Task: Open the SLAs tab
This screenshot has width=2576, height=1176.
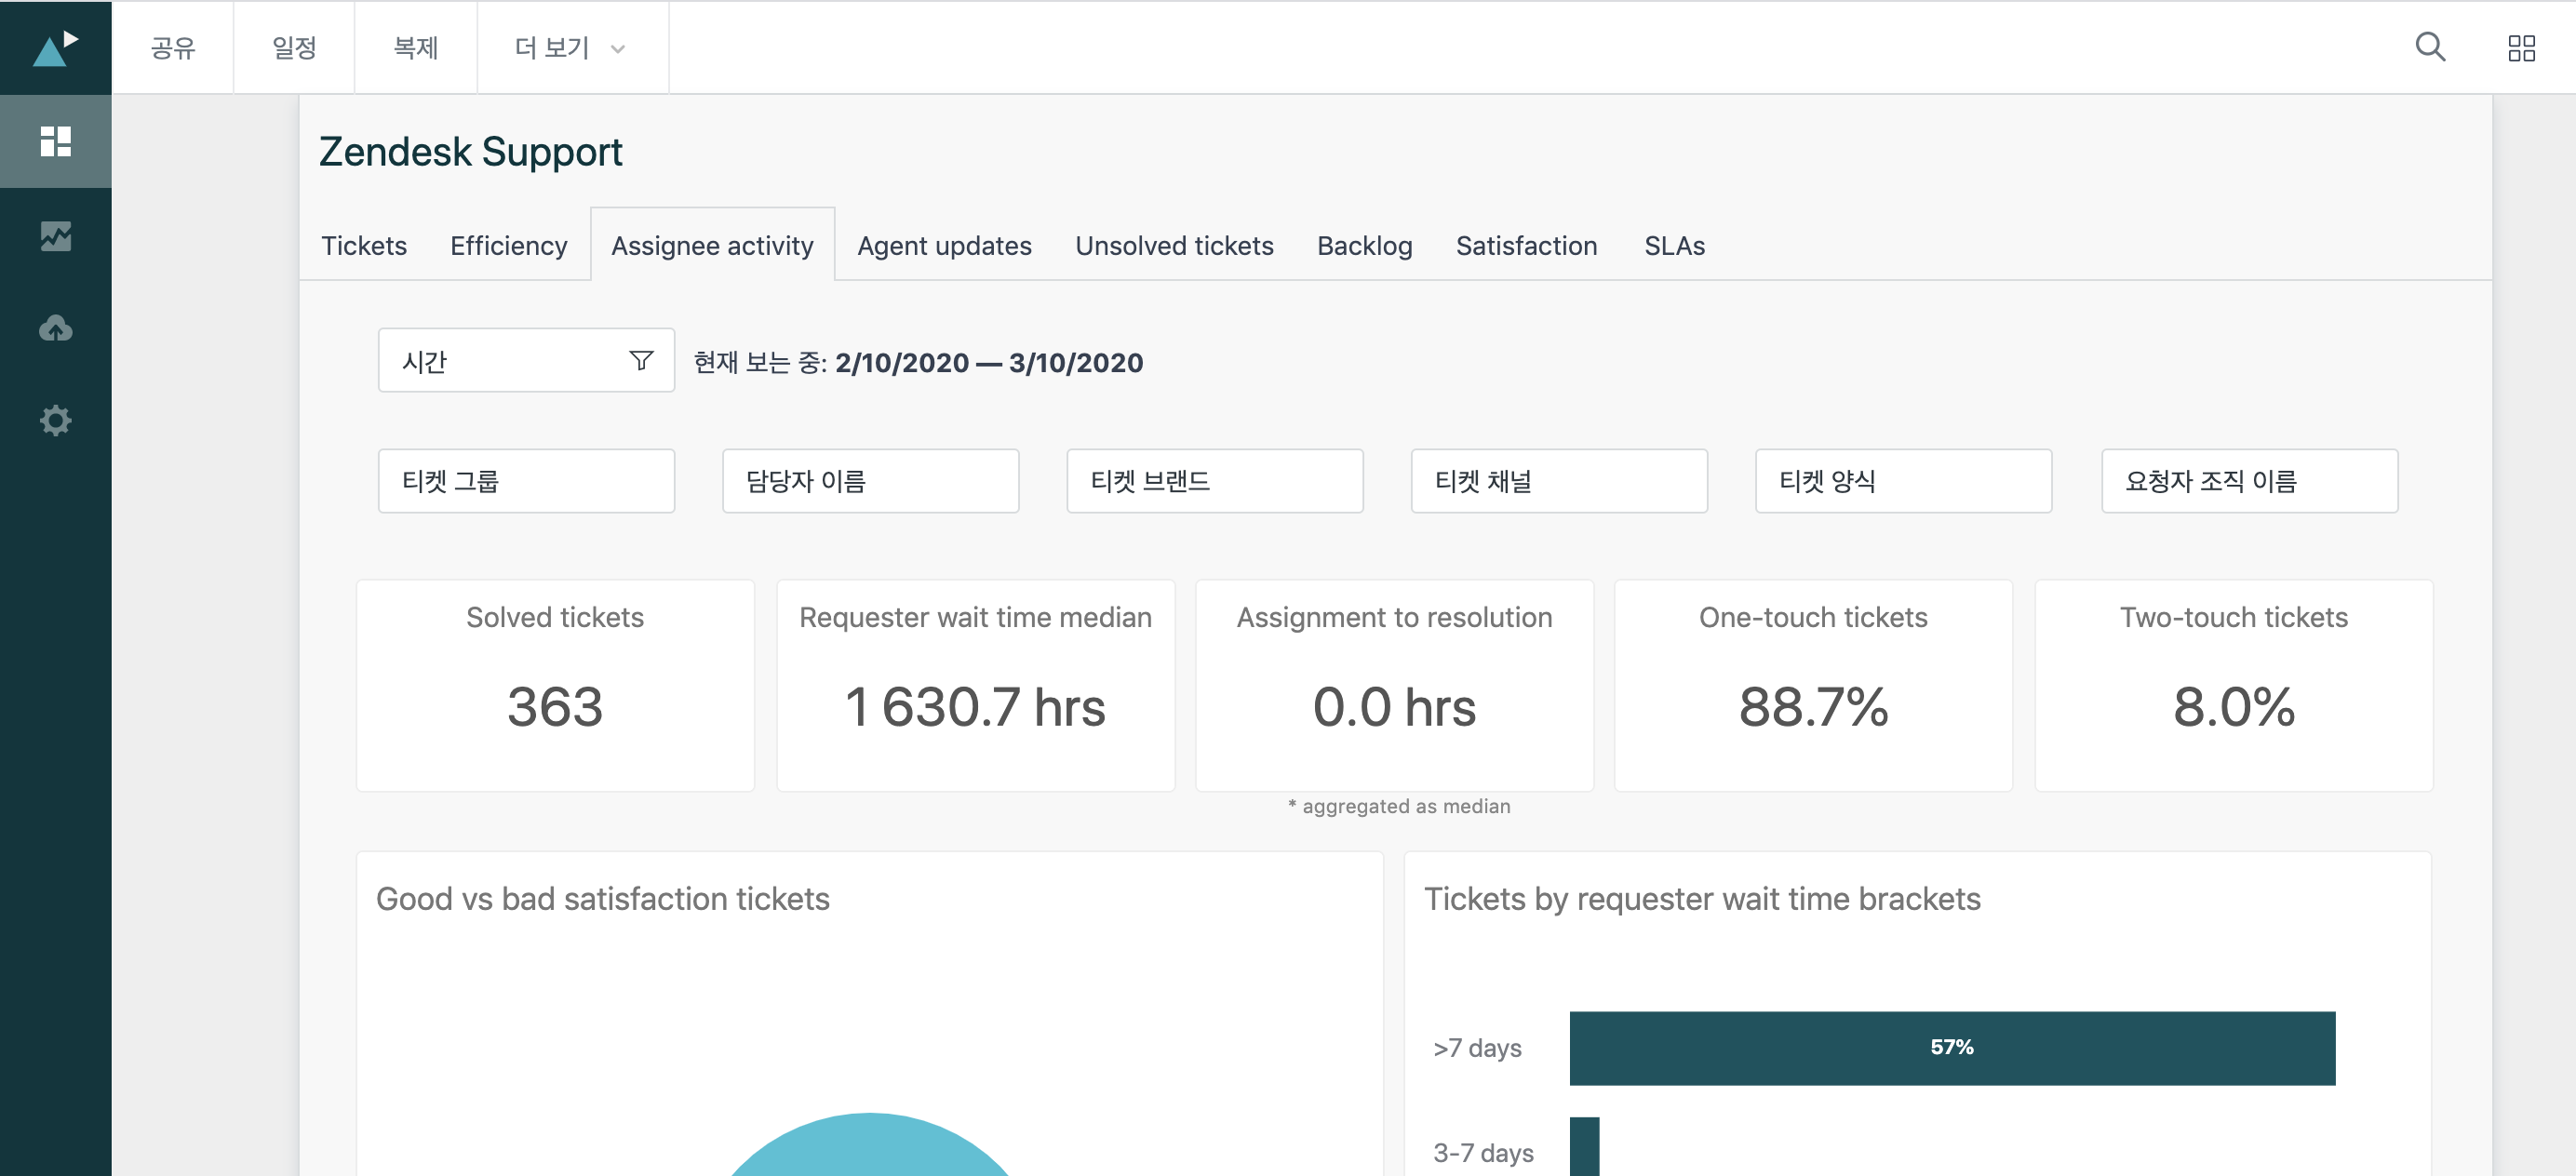Action: (1674, 246)
